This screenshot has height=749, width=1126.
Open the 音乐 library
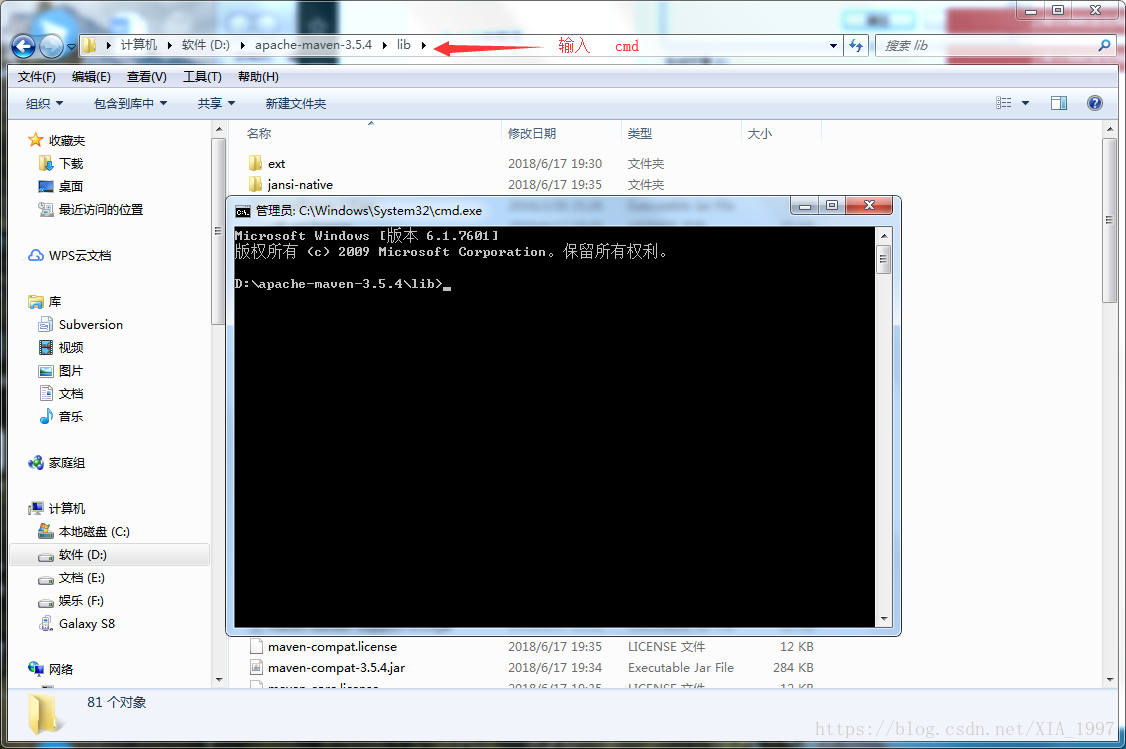pos(70,417)
